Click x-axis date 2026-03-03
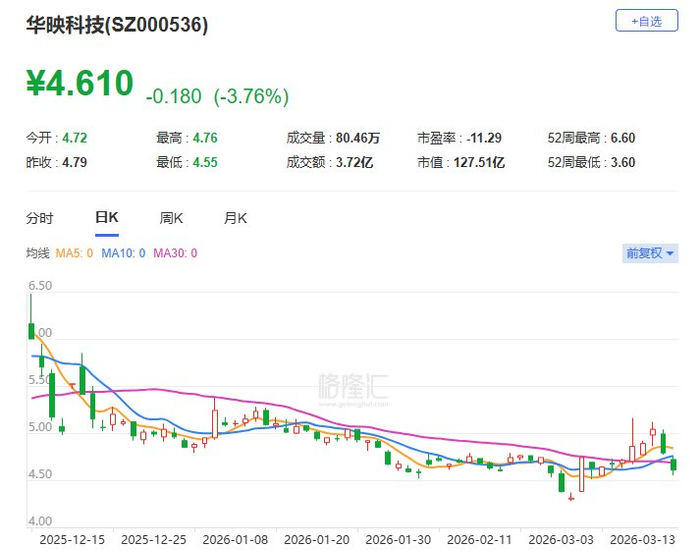The image size is (700, 554). 561,540
